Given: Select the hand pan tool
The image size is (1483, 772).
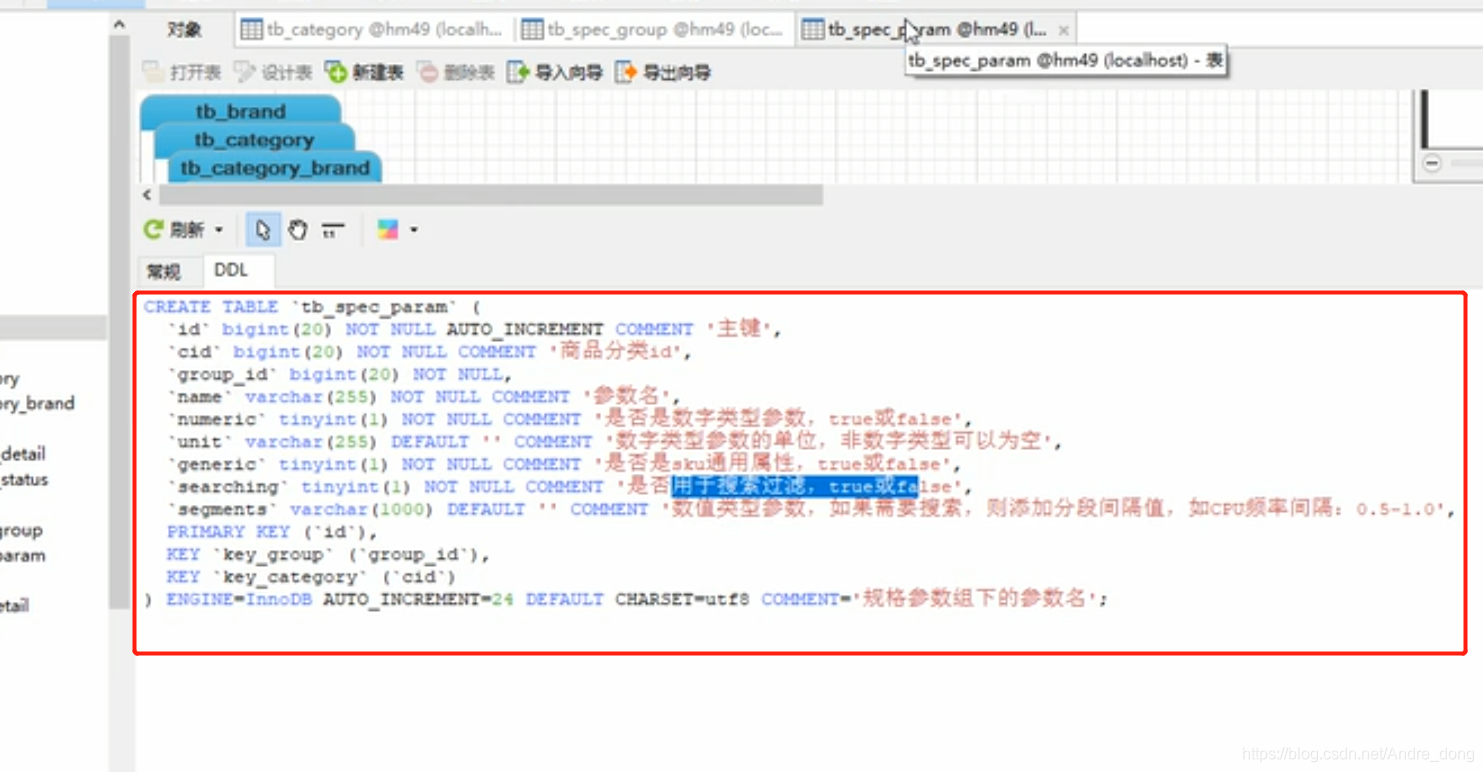Looking at the screenshot, I should [298, 230].
